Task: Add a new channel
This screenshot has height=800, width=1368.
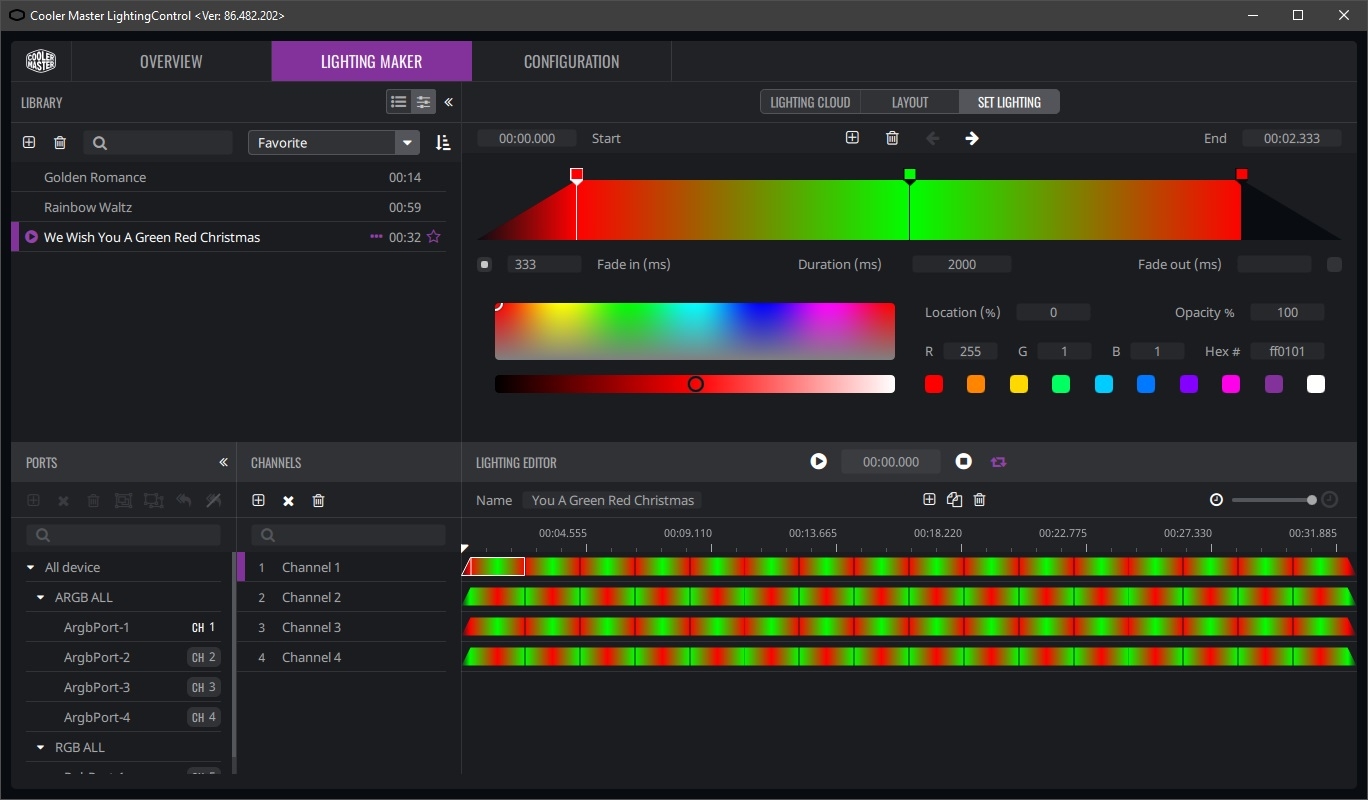Action: [x=258, y=500]
